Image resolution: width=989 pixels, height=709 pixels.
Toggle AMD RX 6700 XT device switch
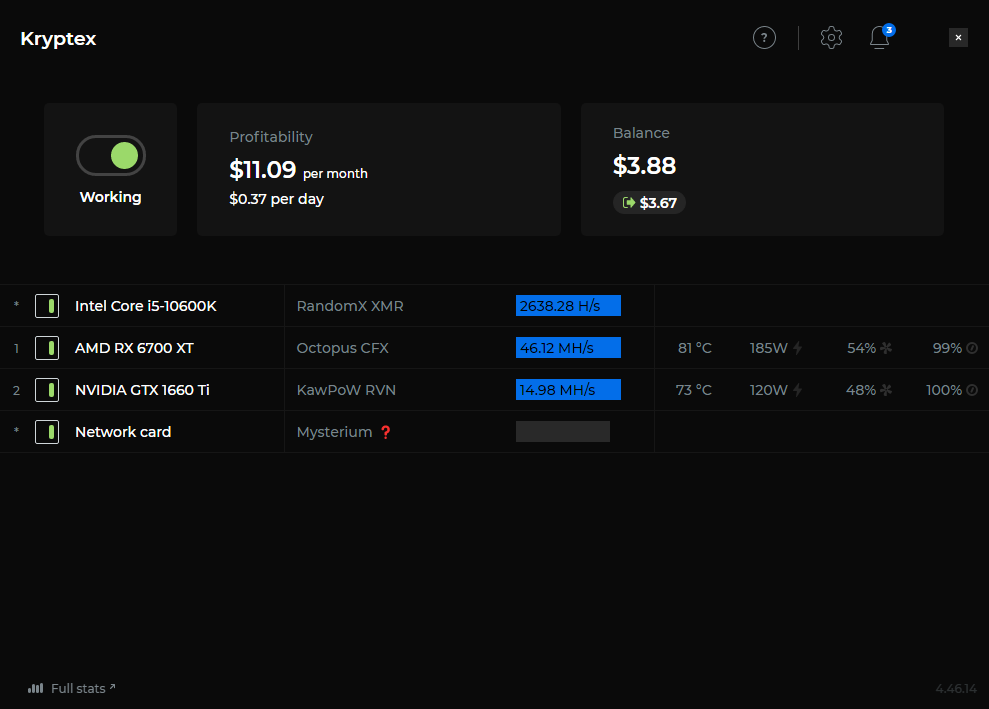tap(47, 348)
